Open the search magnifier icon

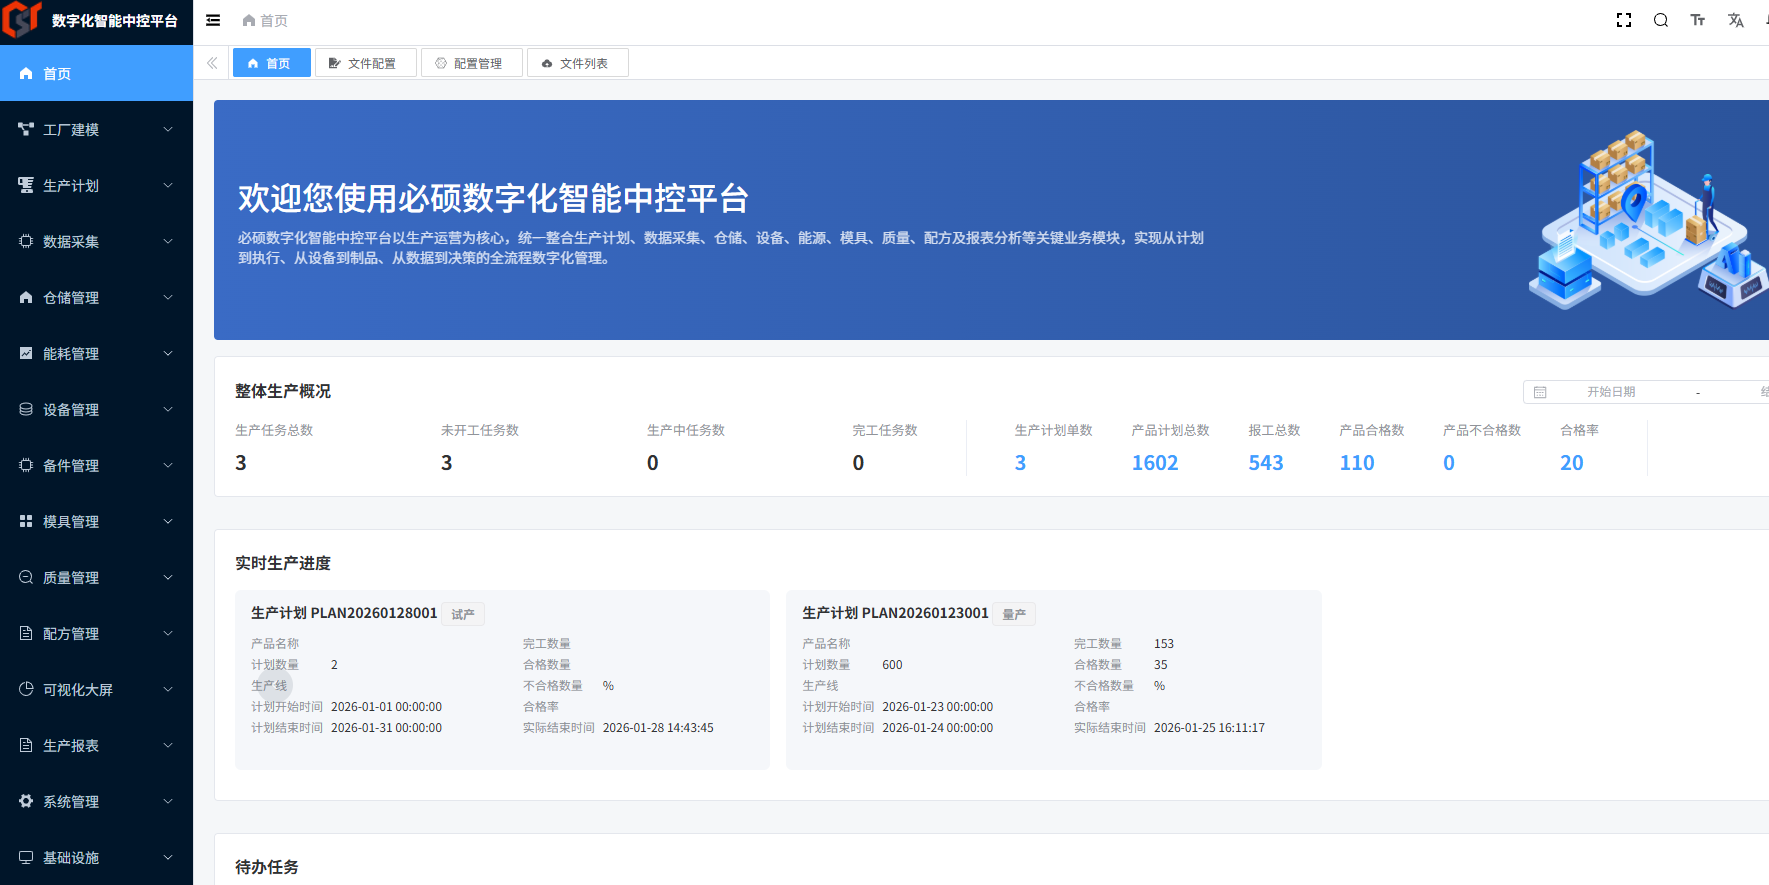click(x=1661, y=20)
